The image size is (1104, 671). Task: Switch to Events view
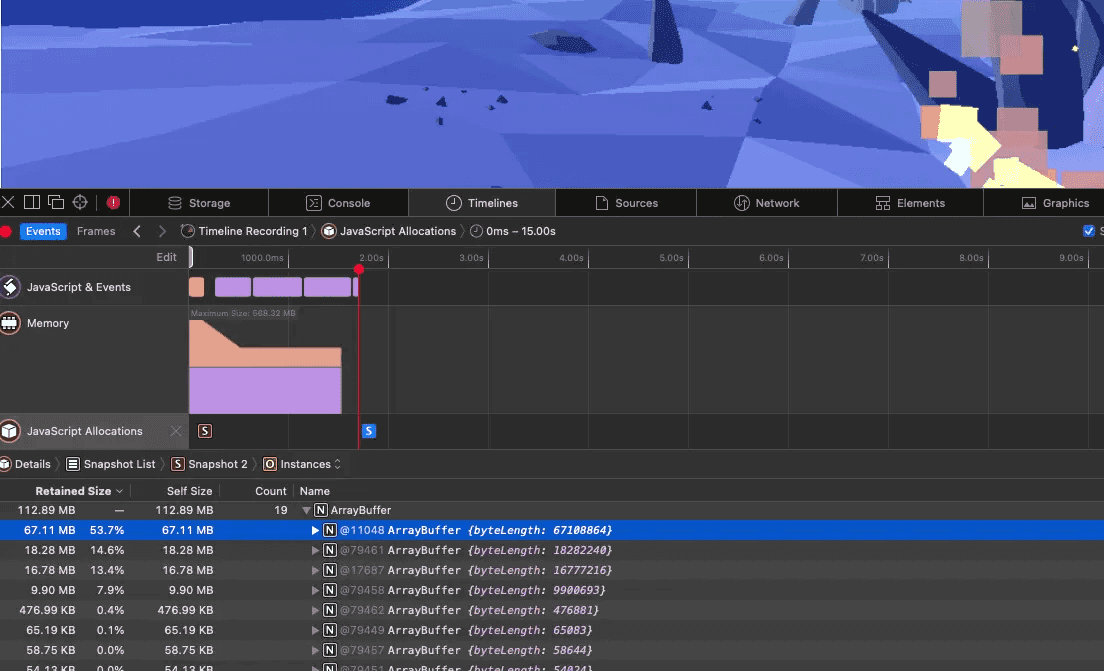[43, 231]
